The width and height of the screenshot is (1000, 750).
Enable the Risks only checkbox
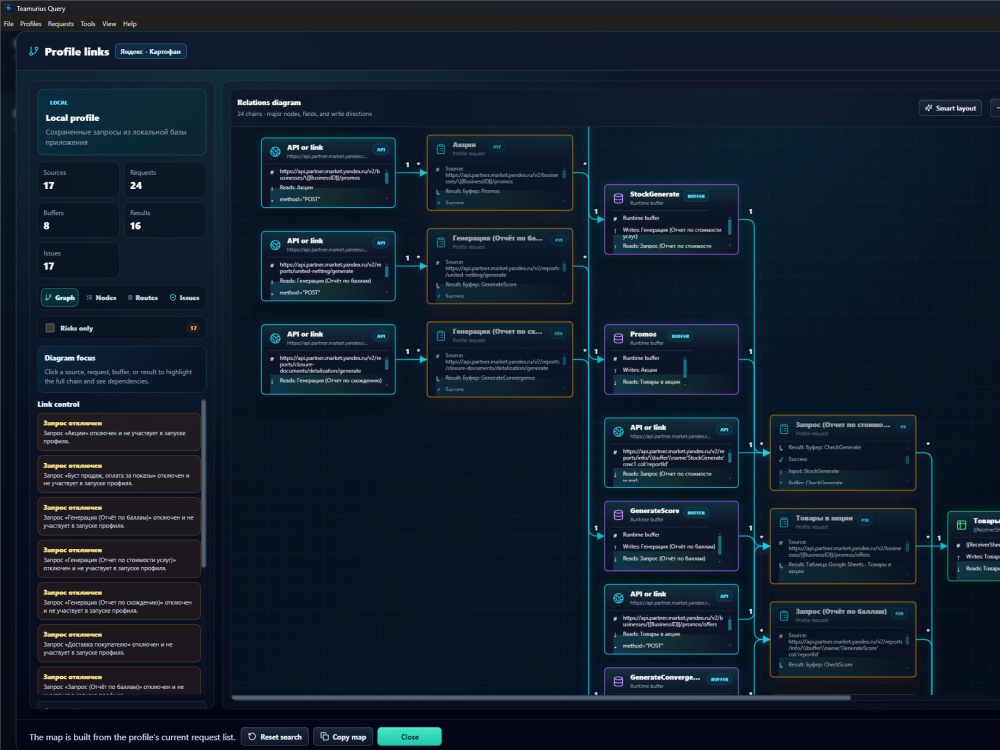(50, 328)
